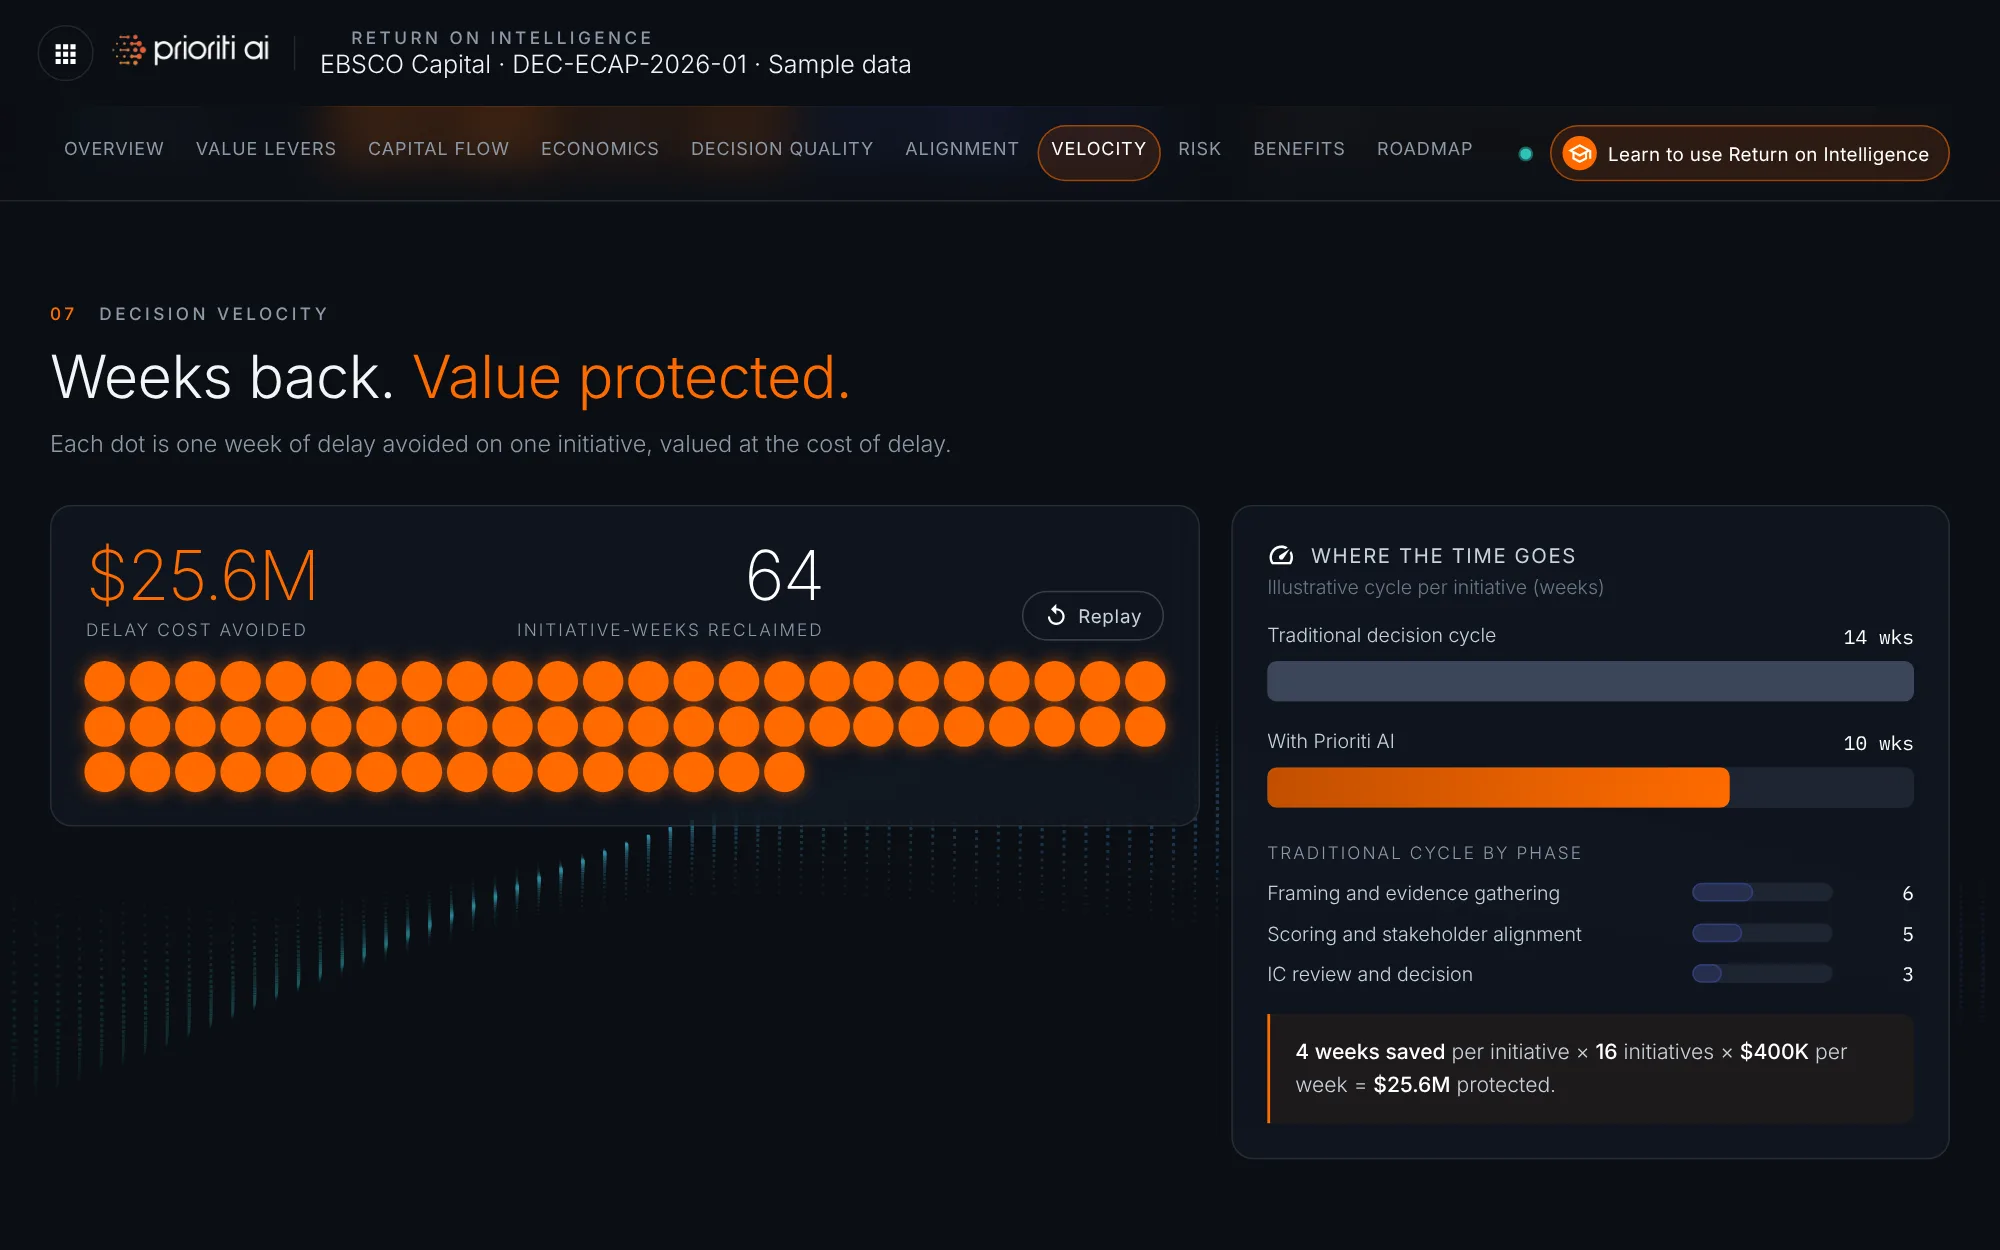Click the Delay Cost Avoided label
This screenshot has width=2000, height=1250.
point(197,630)
